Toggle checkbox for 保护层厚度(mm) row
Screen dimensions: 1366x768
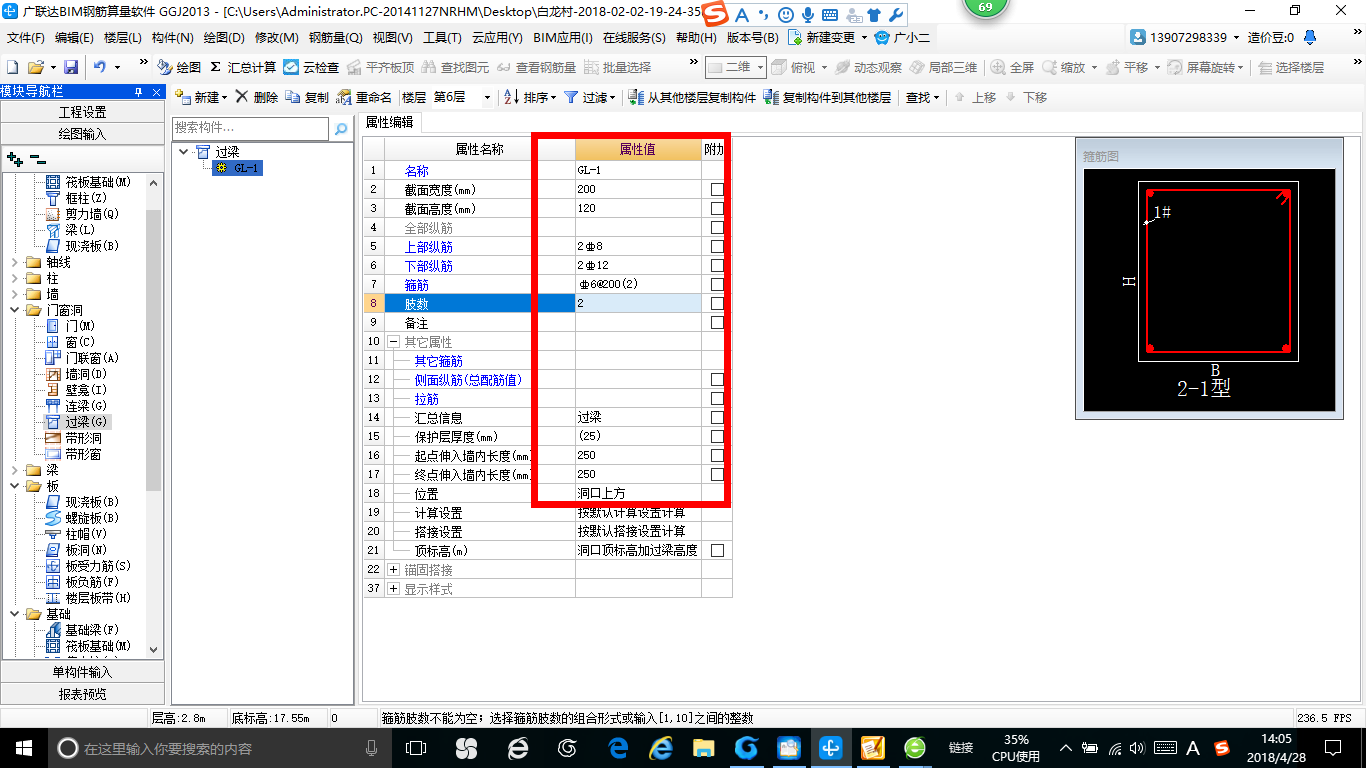[717, 437]
